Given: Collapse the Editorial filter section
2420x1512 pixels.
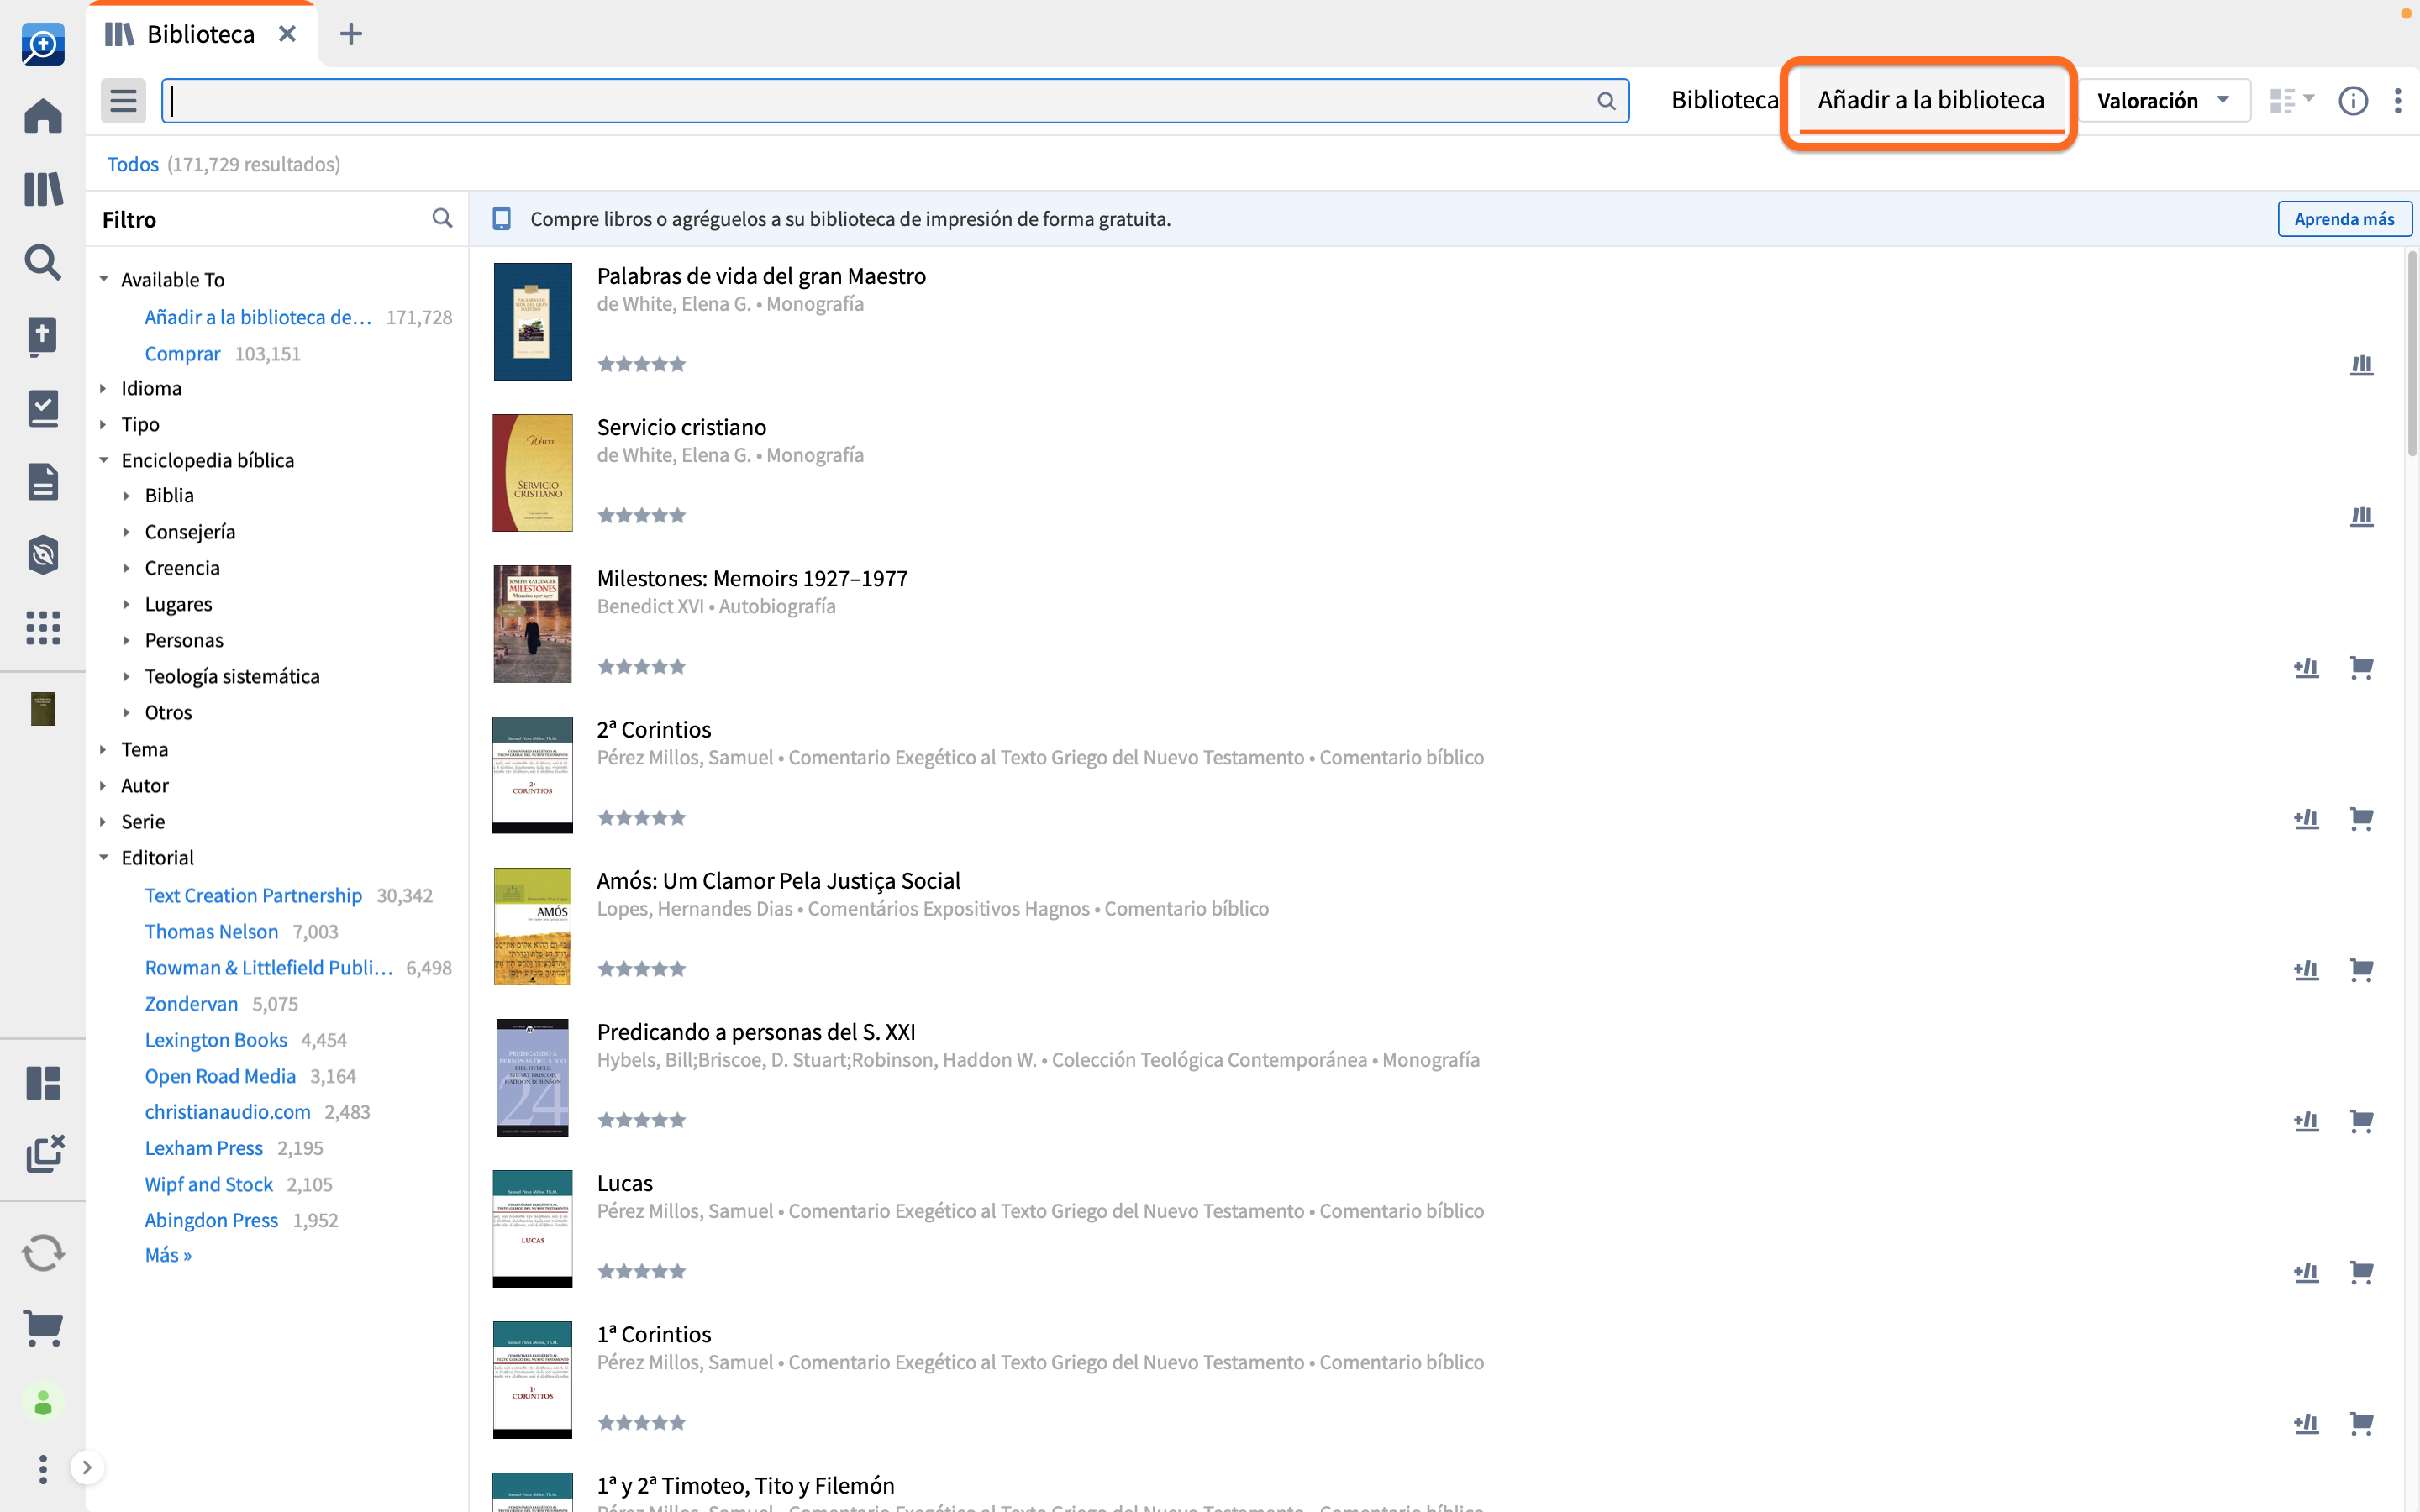Looking at the screenshot, I should (x=104, y=857).
